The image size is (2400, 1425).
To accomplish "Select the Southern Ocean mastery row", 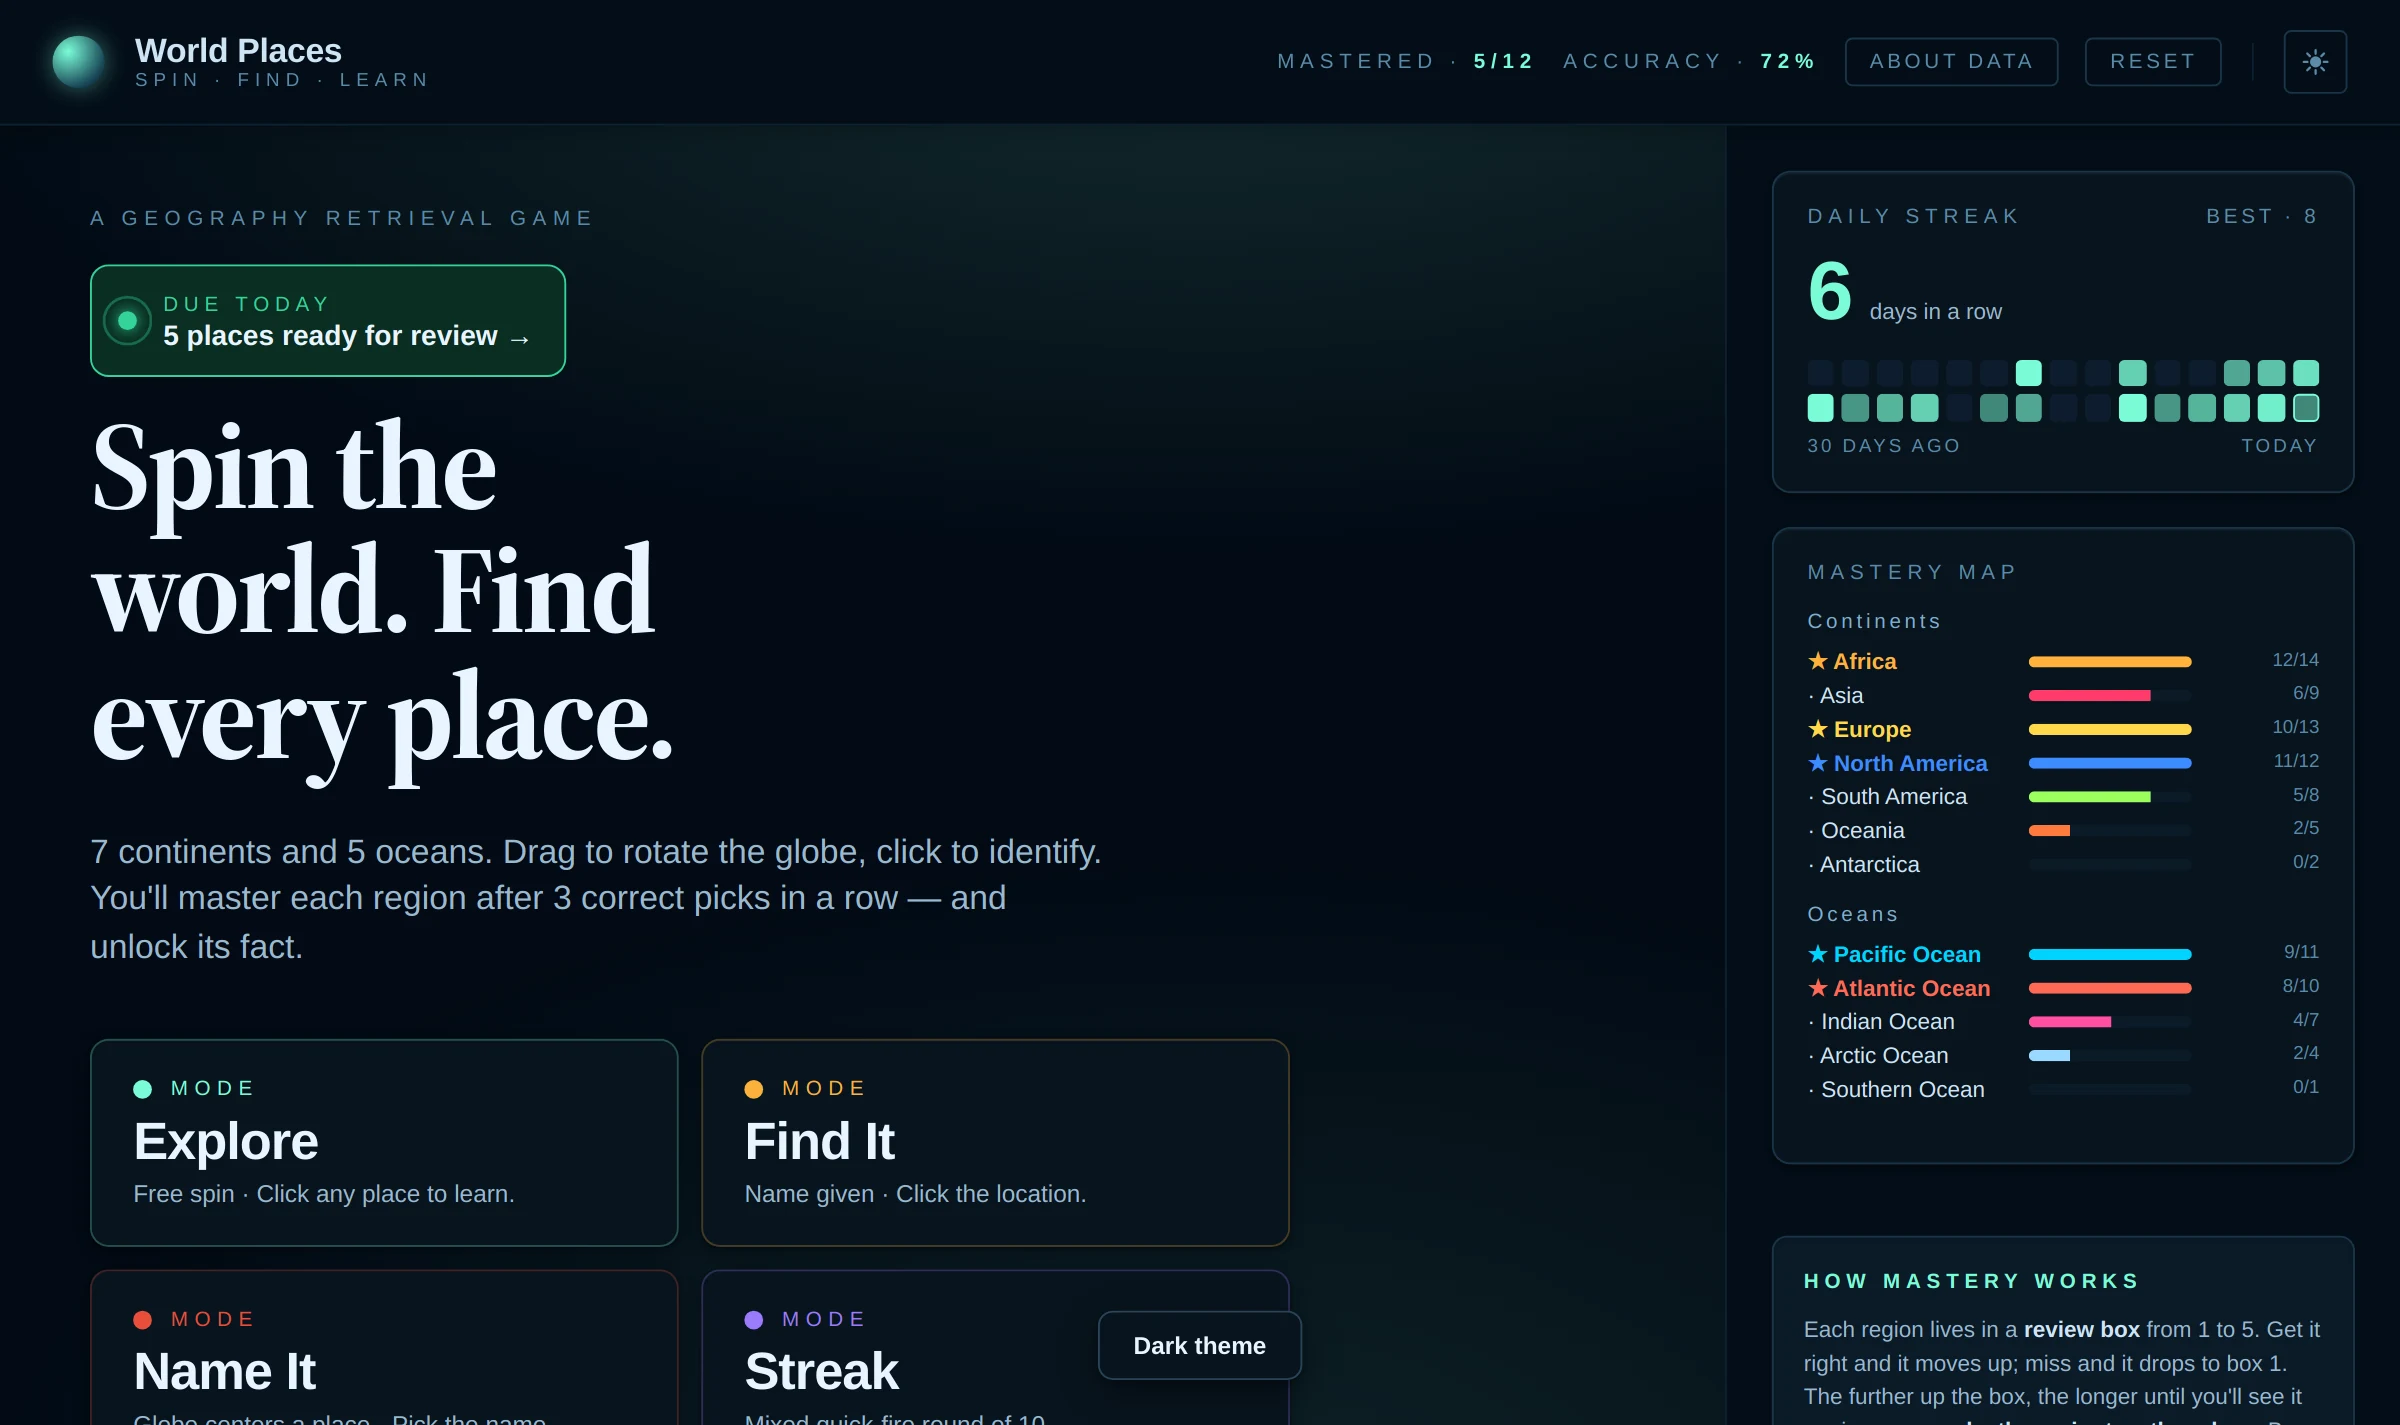I will click(x=2063, y=1089).
